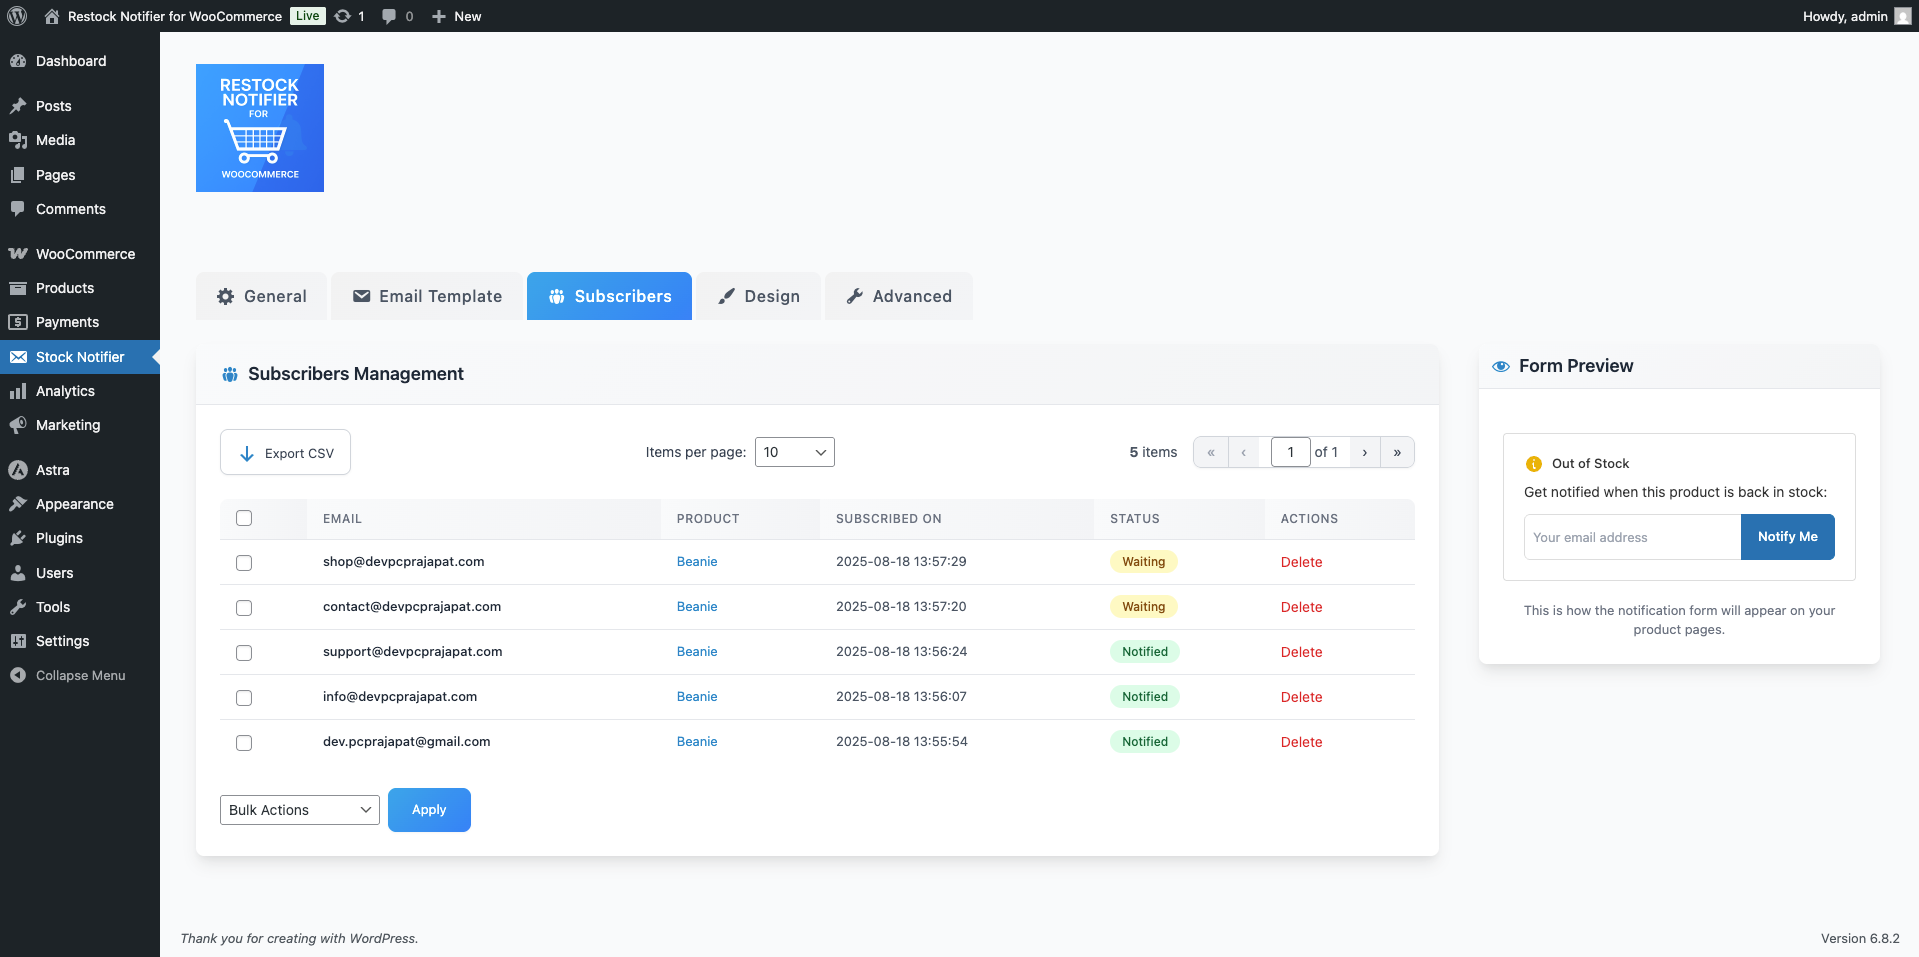This screenshot has width=1919, height=957.
Task: Delete the contact@devpcprajapat.com subscriber
Action: 1301,607
